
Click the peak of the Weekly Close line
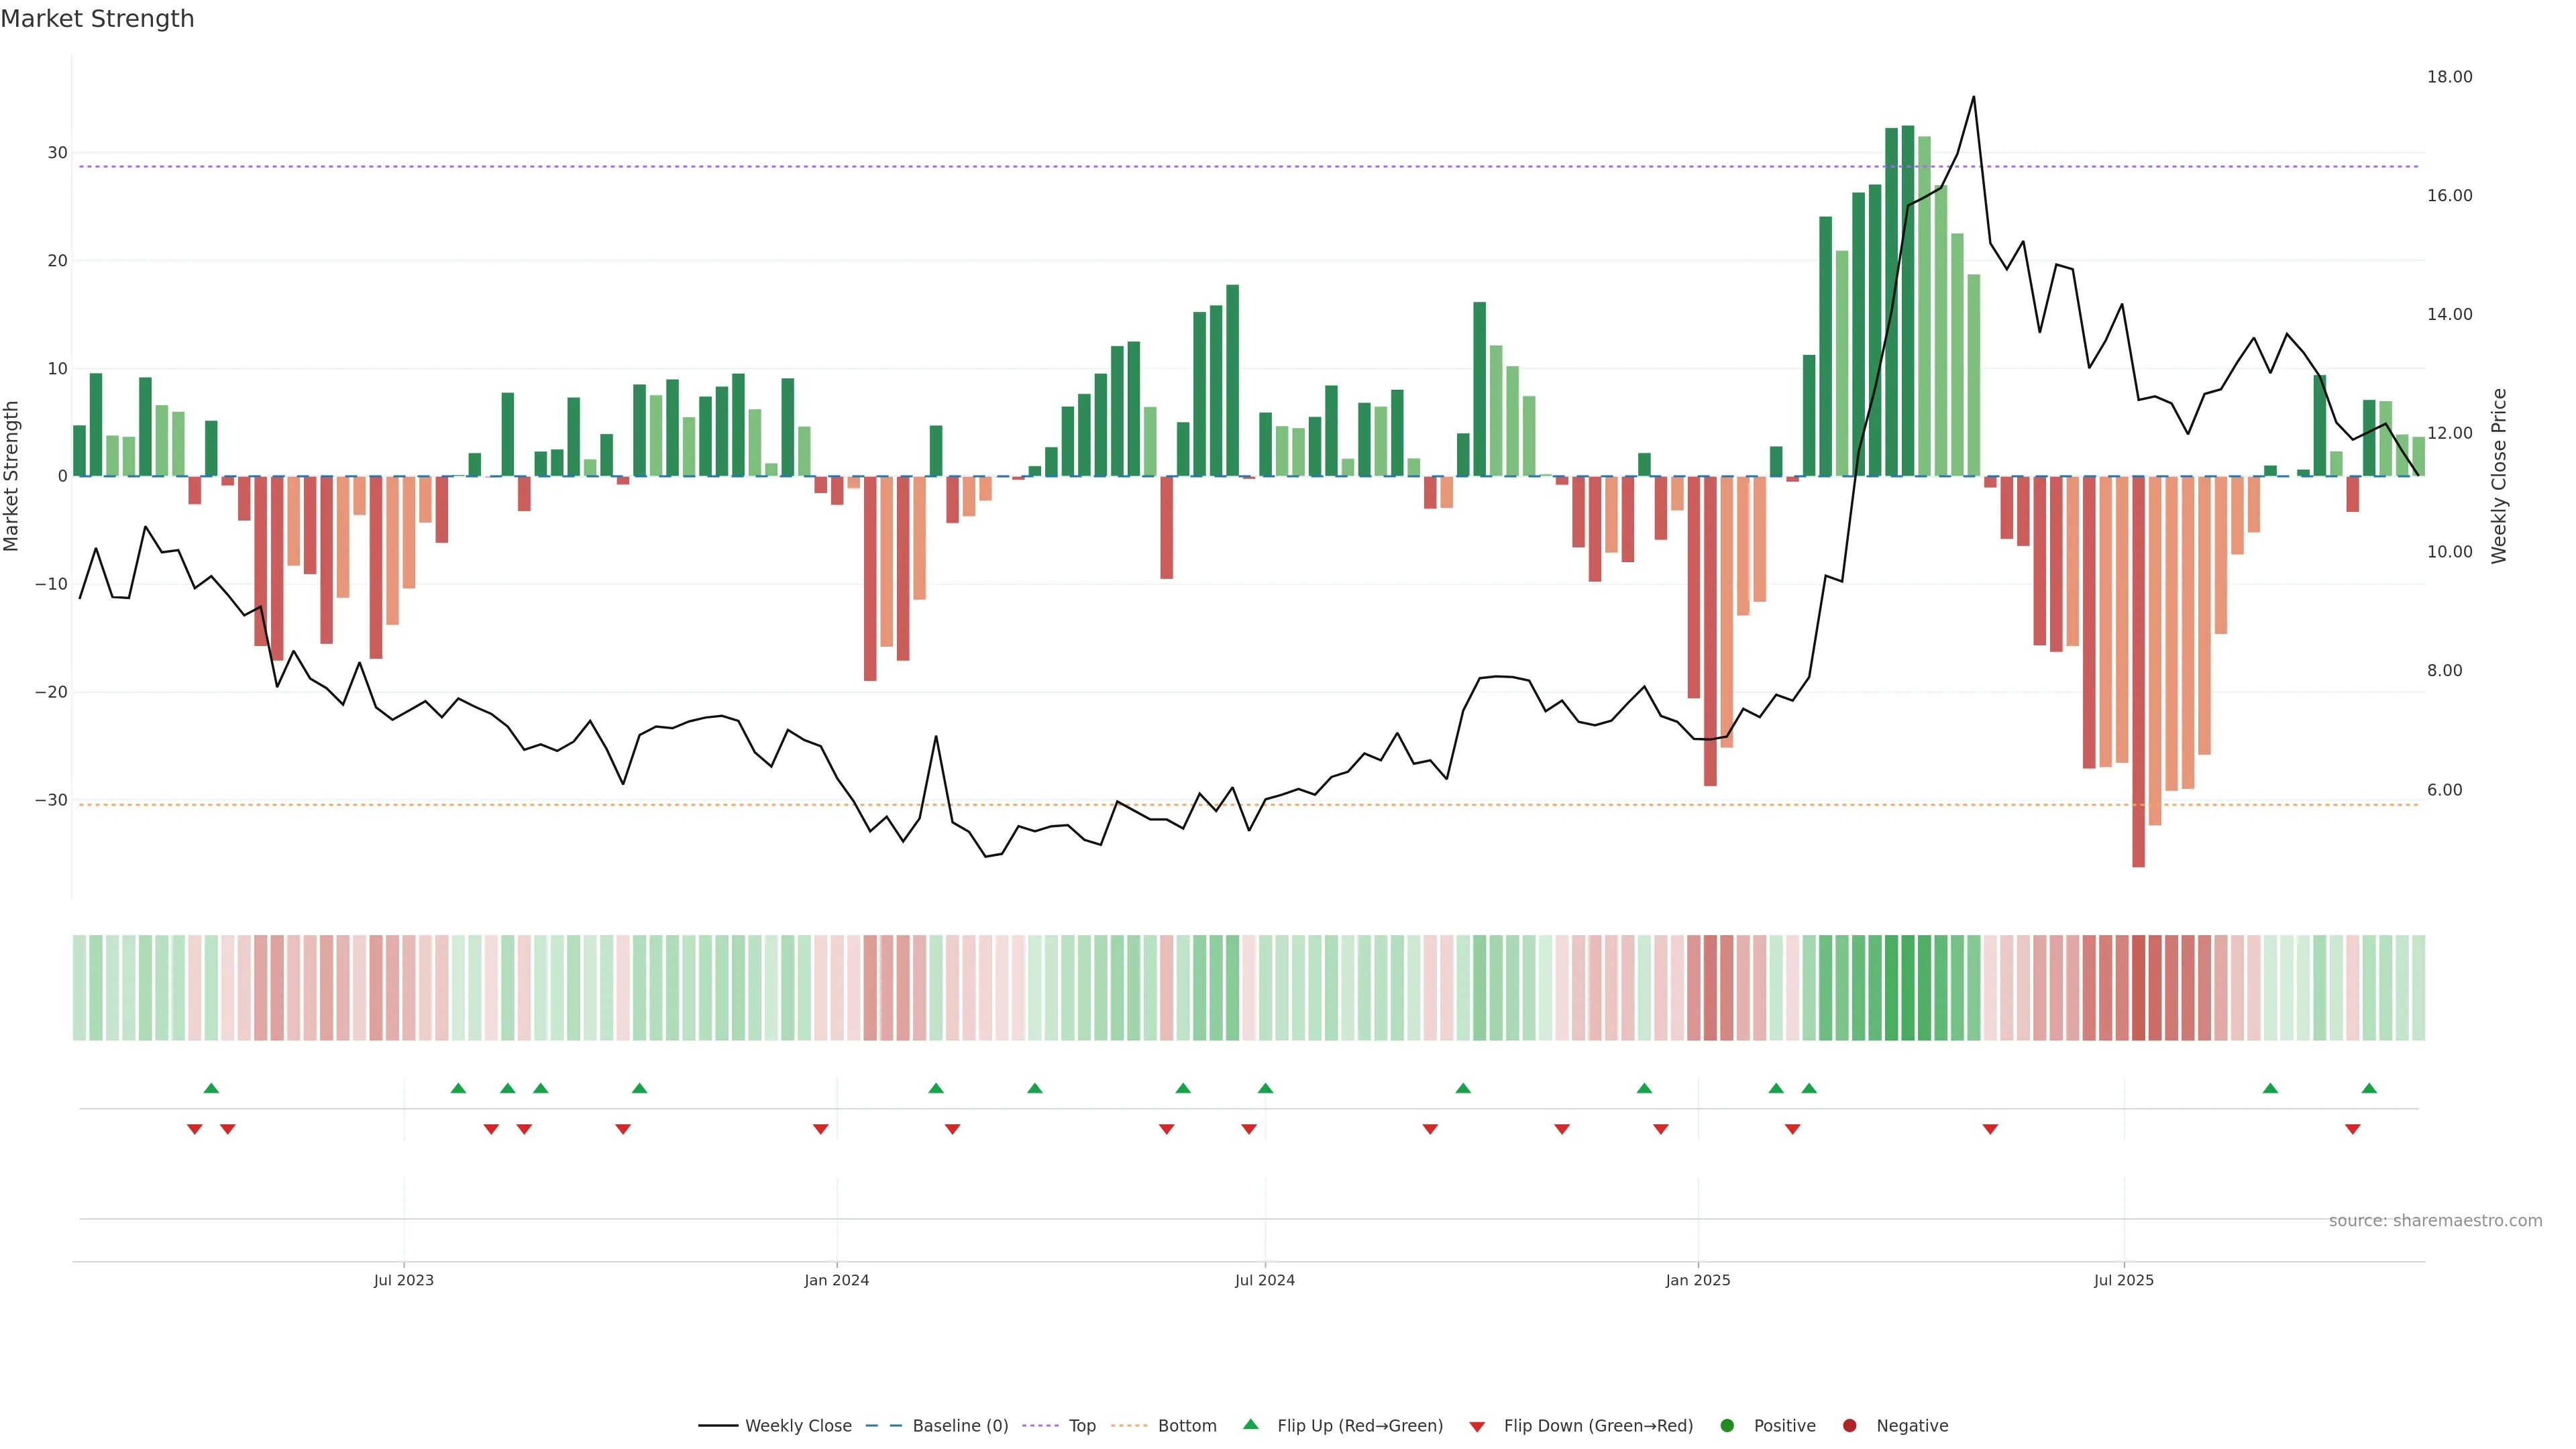click(1973, 97)
